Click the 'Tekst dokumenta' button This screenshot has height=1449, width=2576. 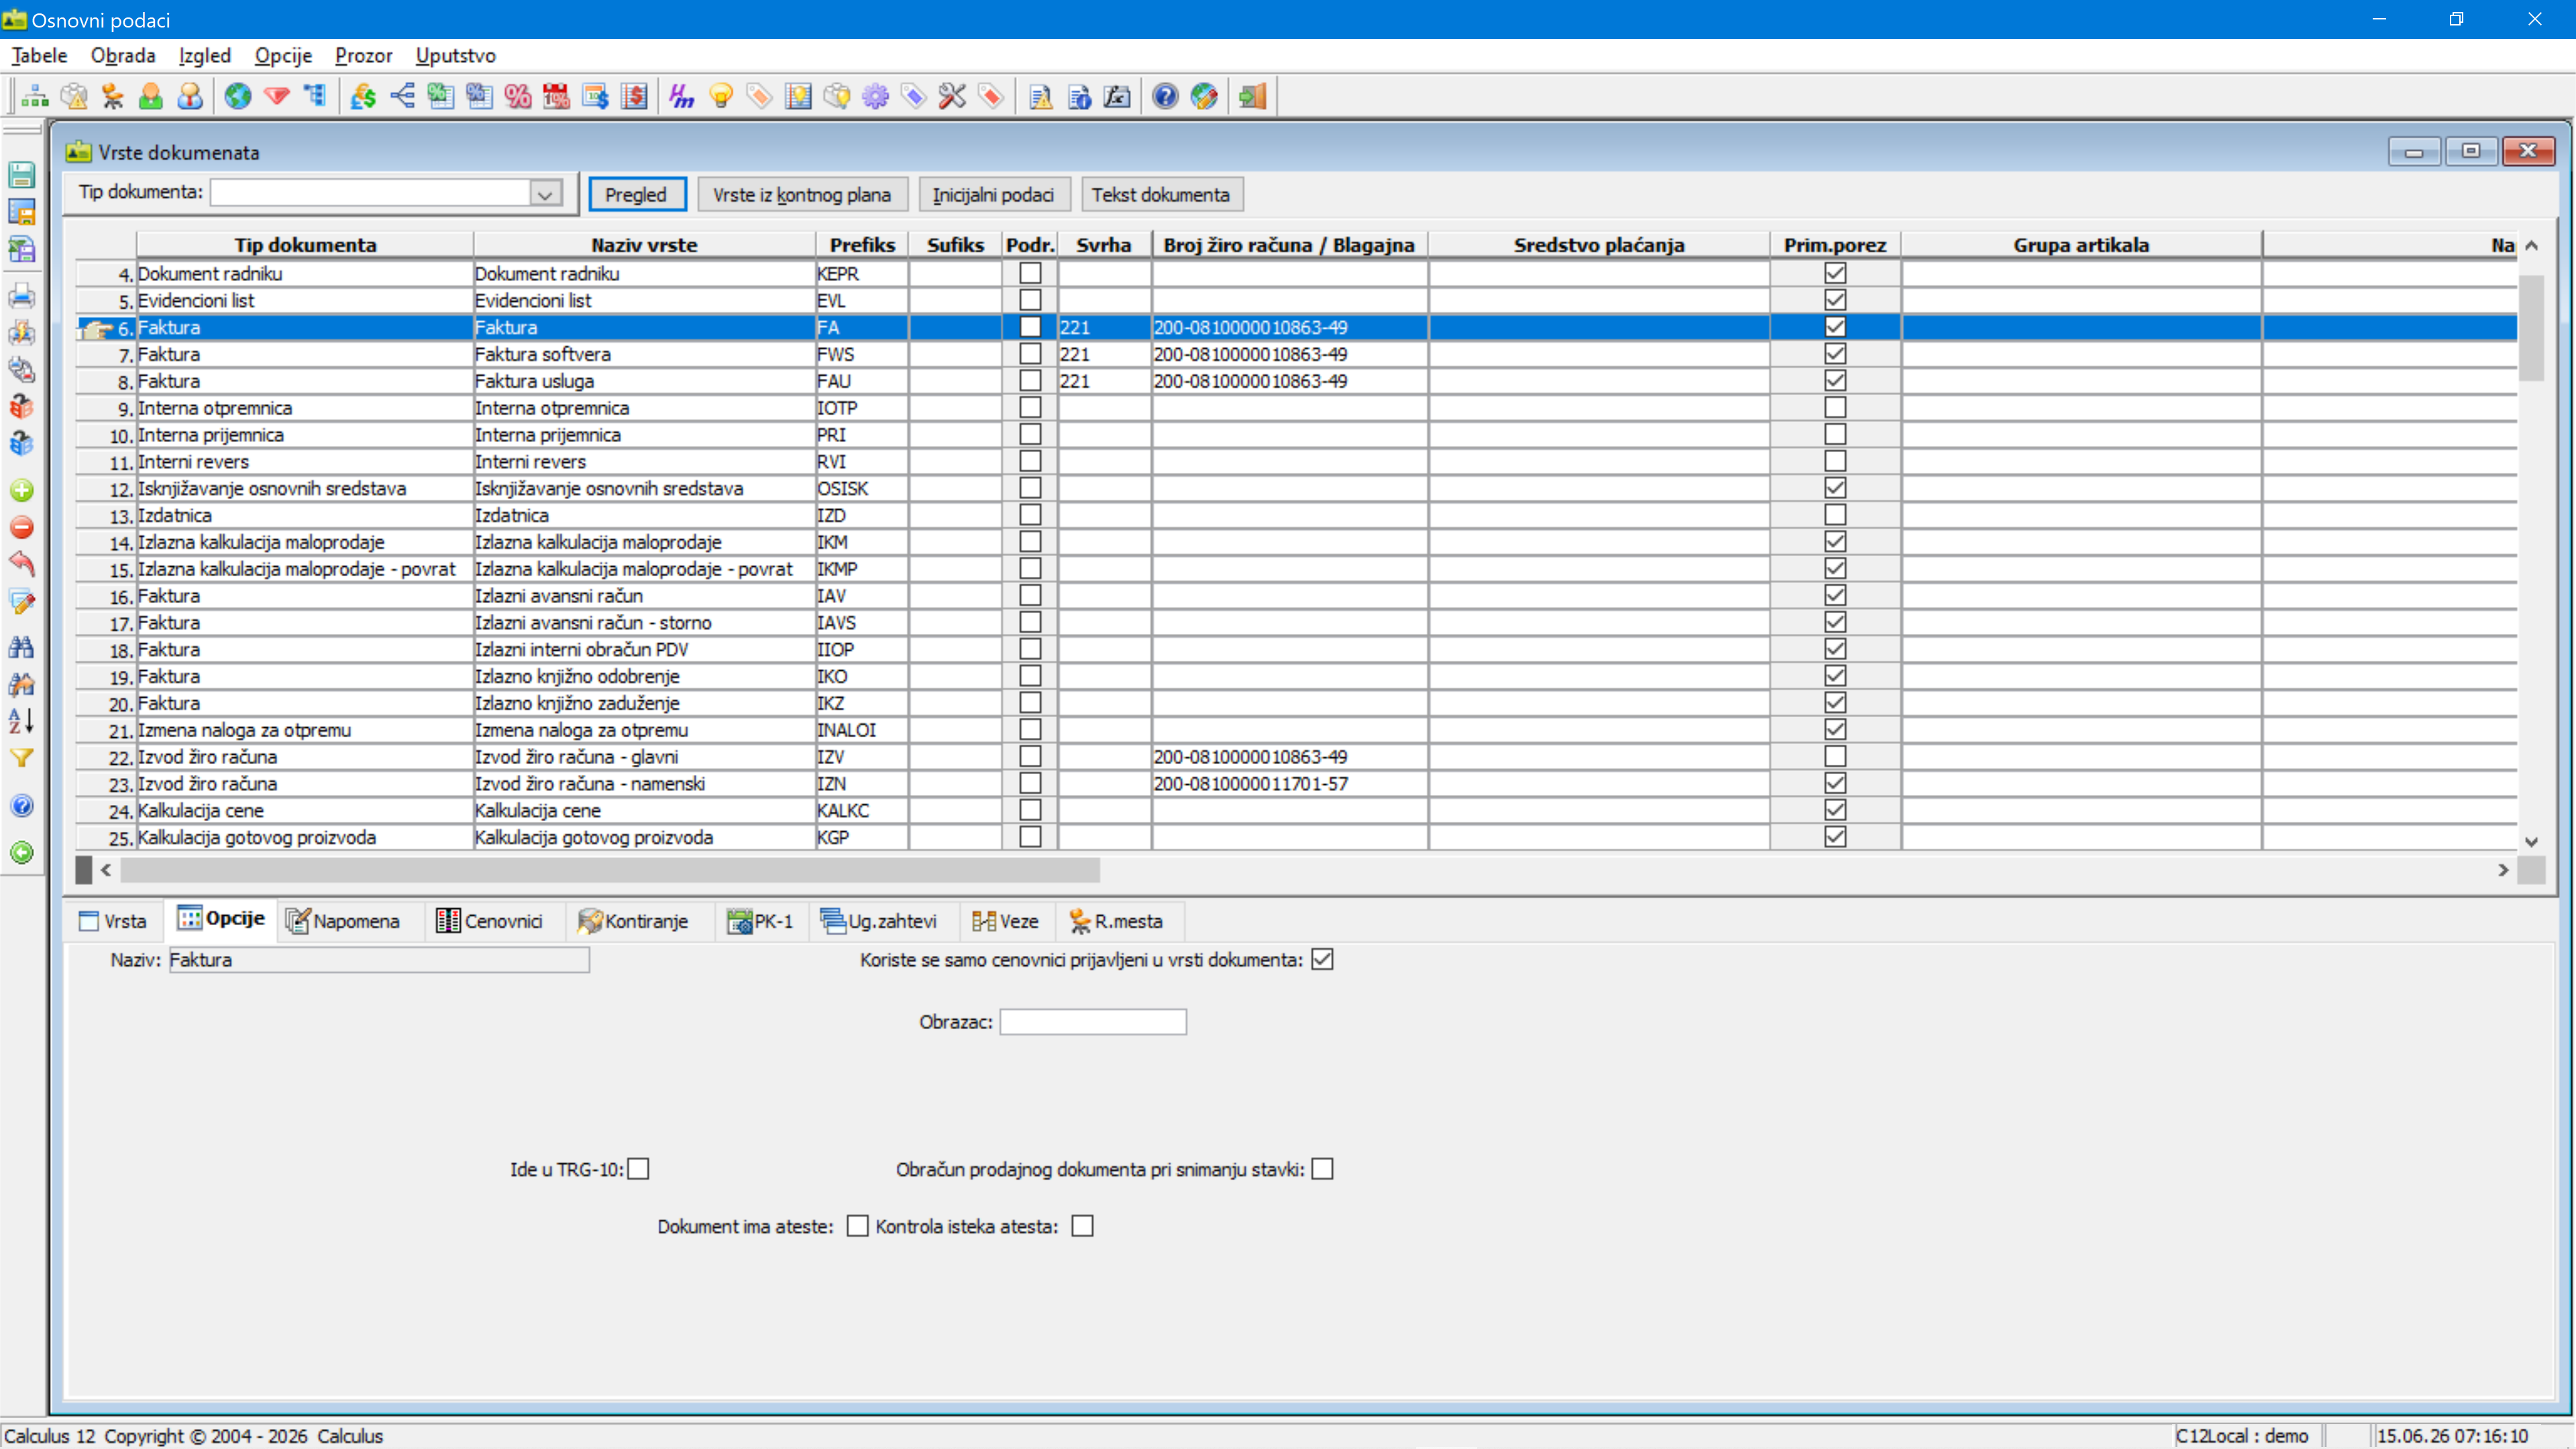pyautogui.click(x=1161, y=195)
